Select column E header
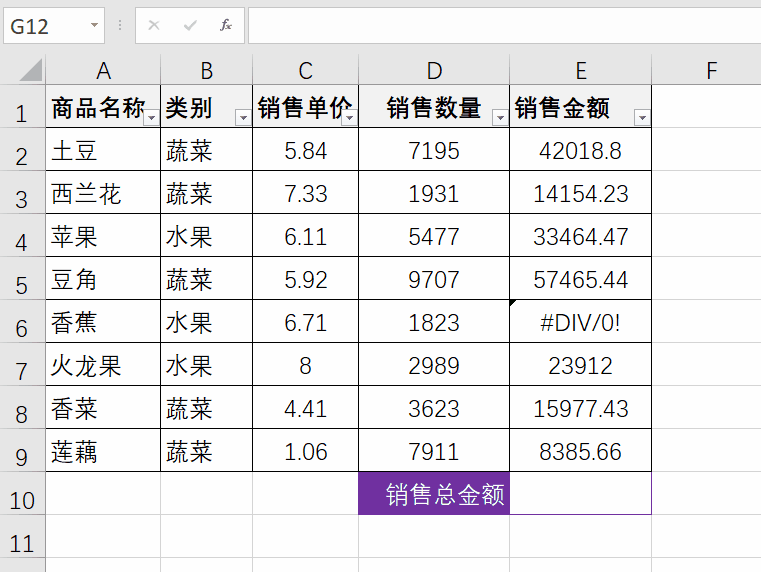The width and height of the screenshot is (761, 572). coord(580,70)
